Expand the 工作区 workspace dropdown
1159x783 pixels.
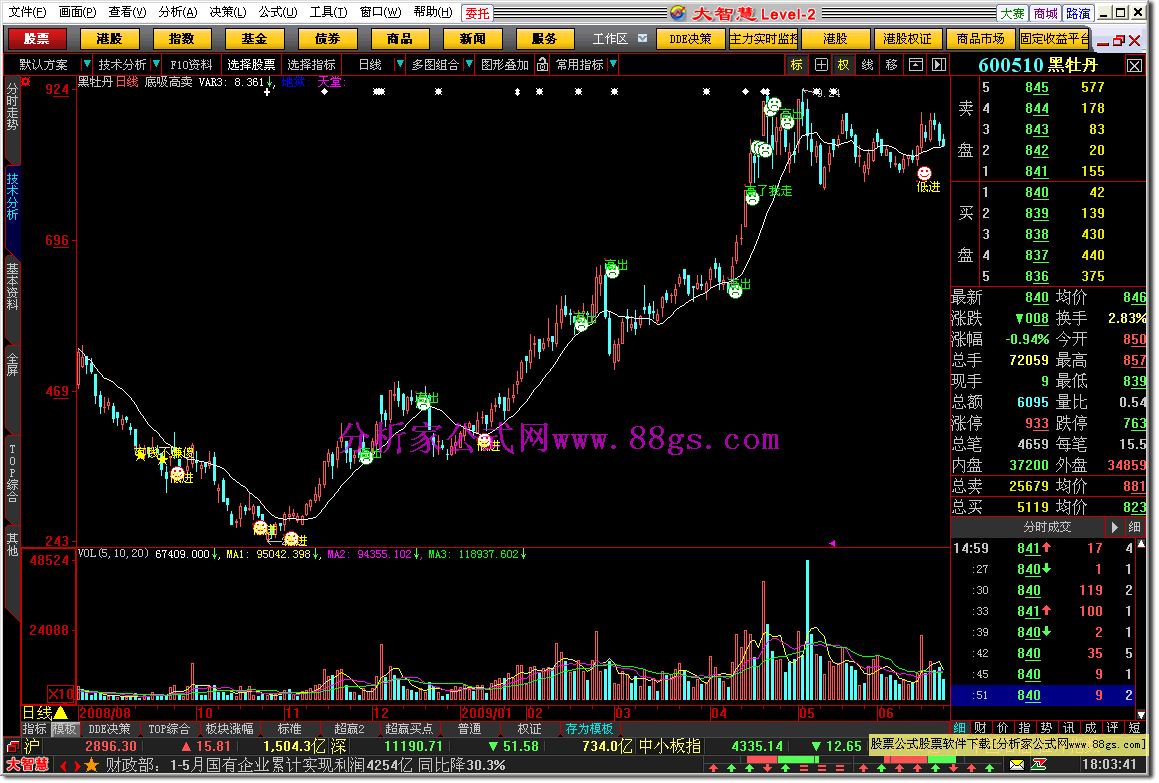[642, 38]
